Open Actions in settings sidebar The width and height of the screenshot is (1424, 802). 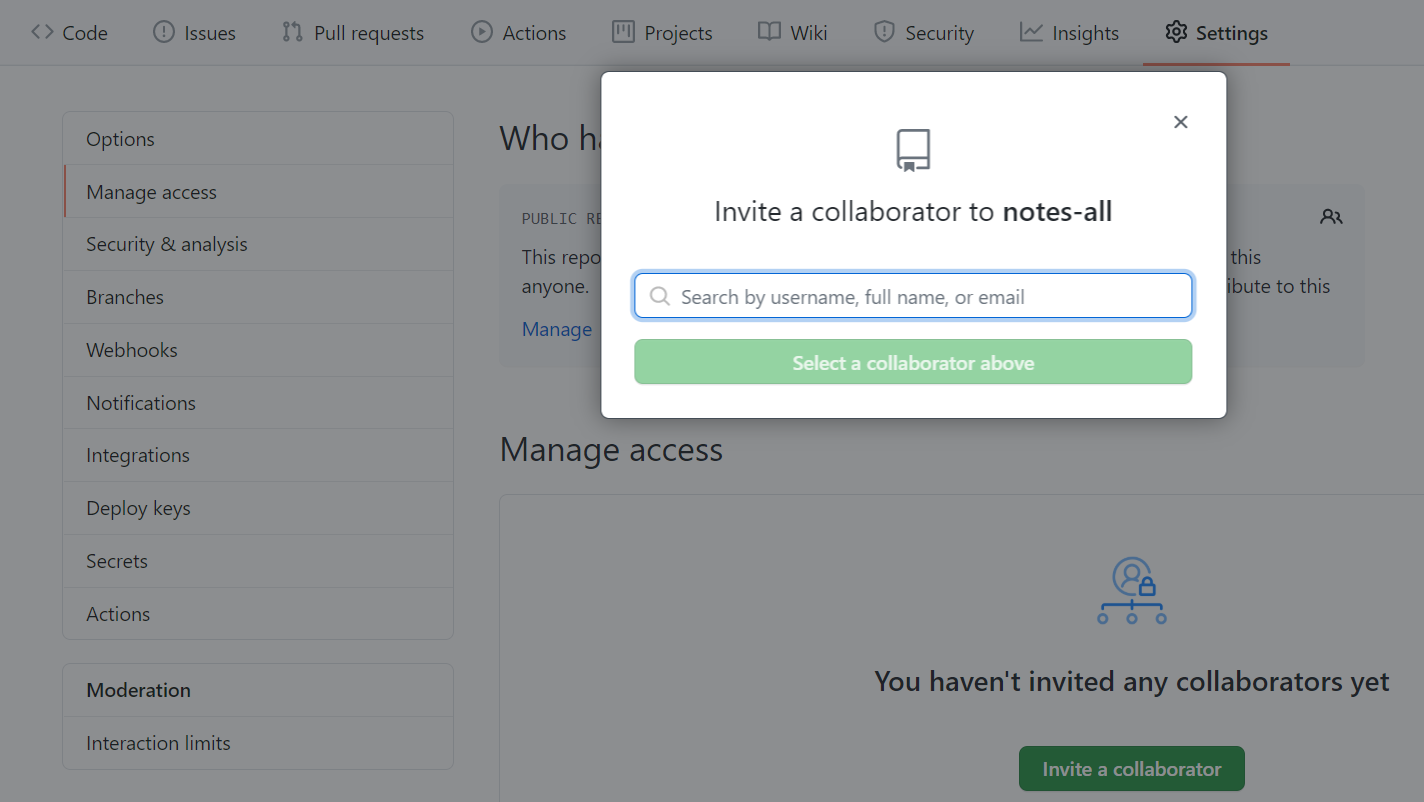pos(258,614)
